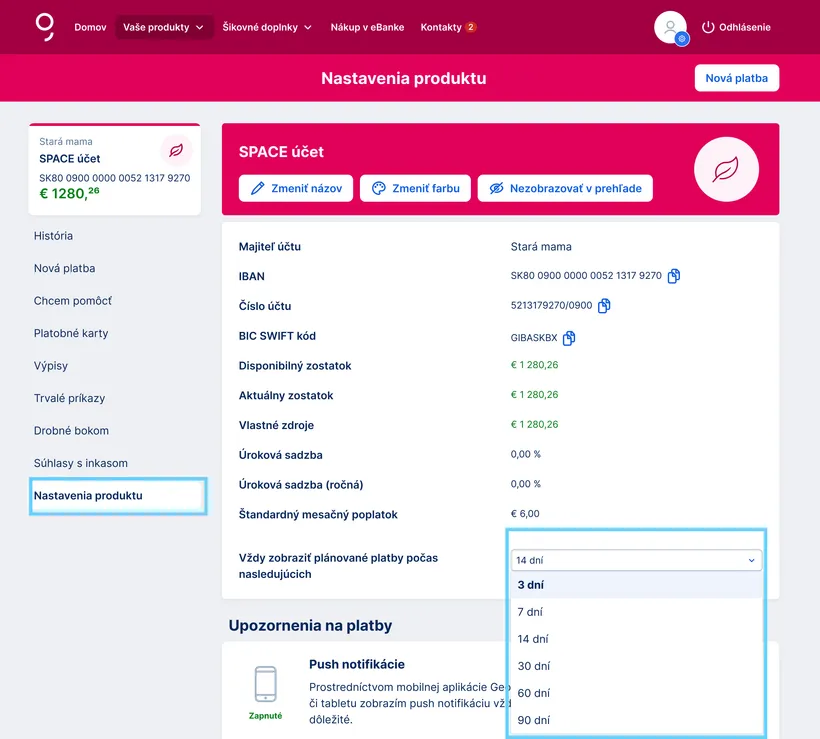Click the bank logo in the header
Screen dimensions: 820x739
click(44, 27)
